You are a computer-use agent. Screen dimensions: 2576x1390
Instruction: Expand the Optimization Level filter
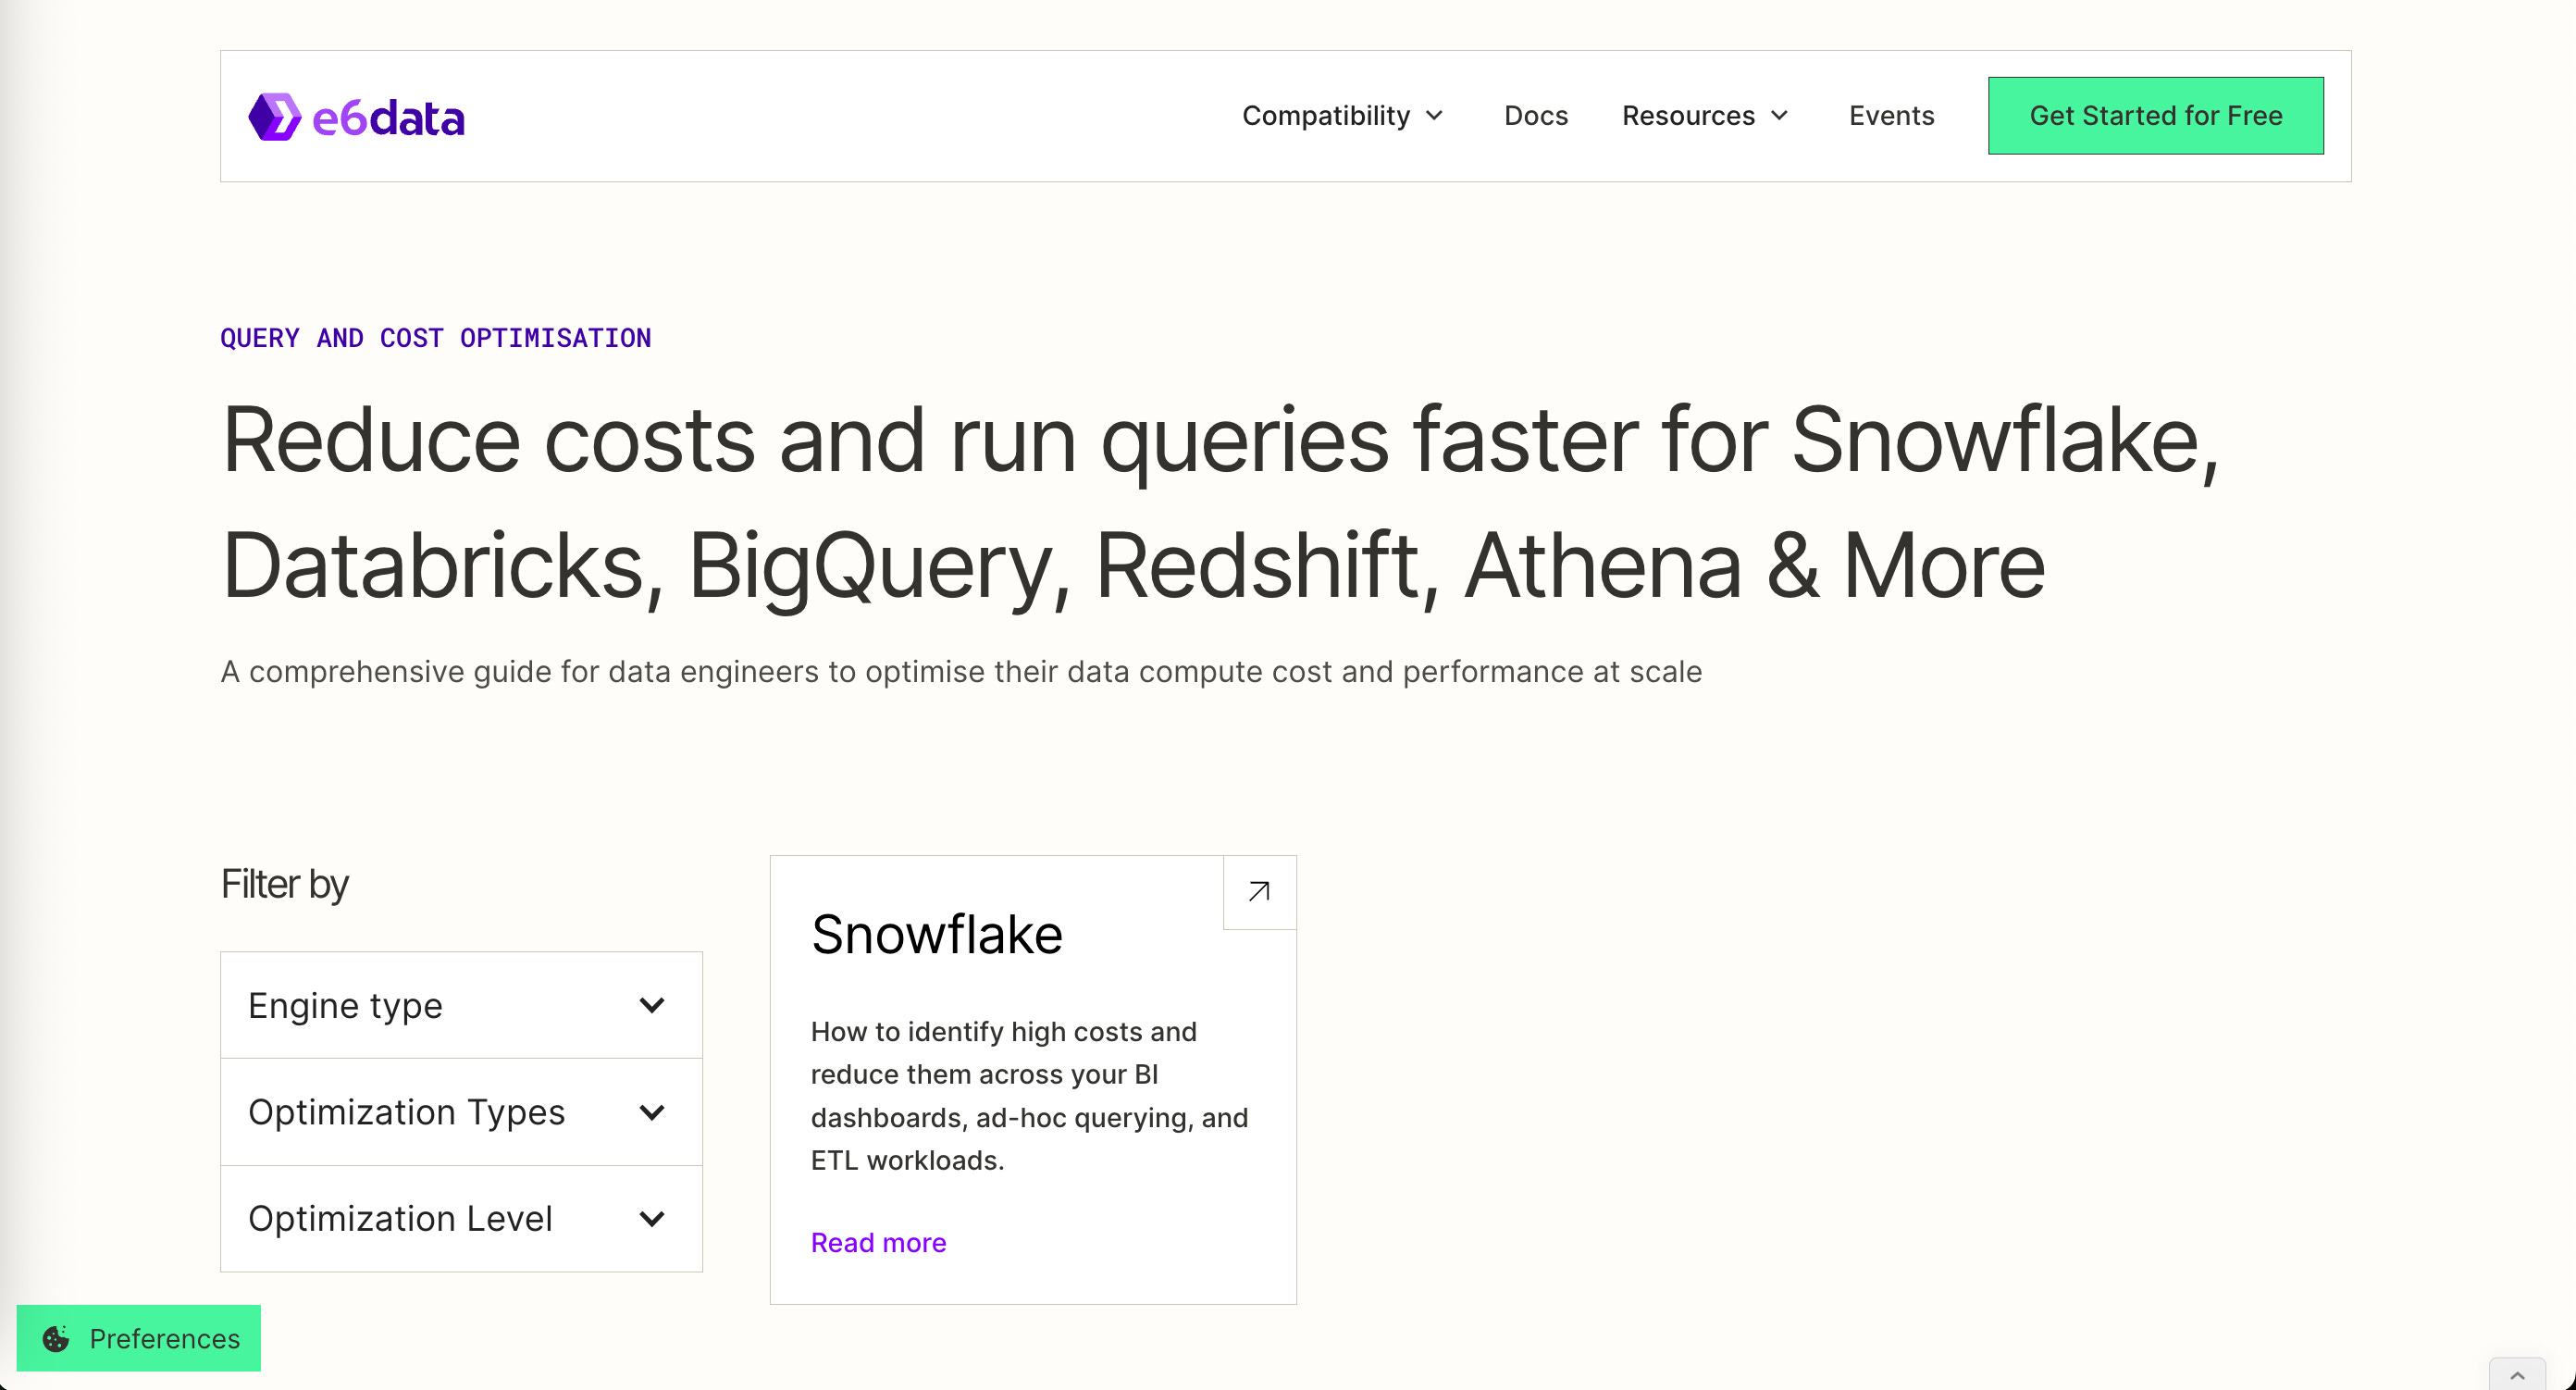pyautogui.click(x=460, y=1218)
